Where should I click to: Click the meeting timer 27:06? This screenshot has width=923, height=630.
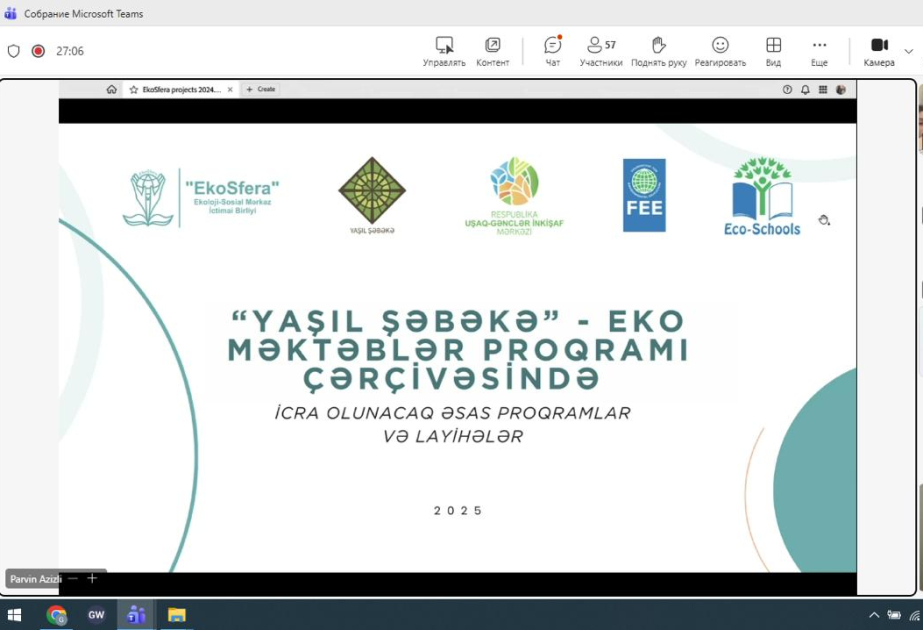(70, 51)
